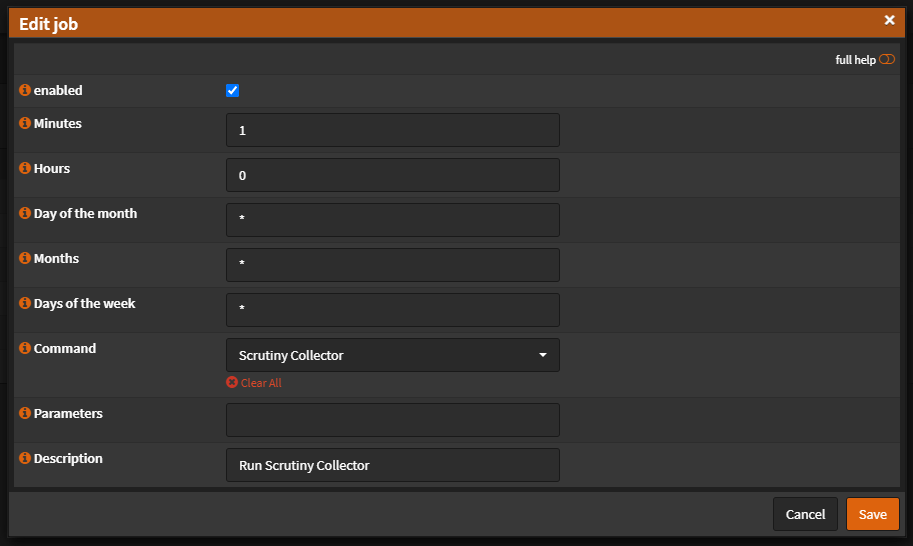
Task: Focus the Minutes input field
Action: [x=392, y=130]
